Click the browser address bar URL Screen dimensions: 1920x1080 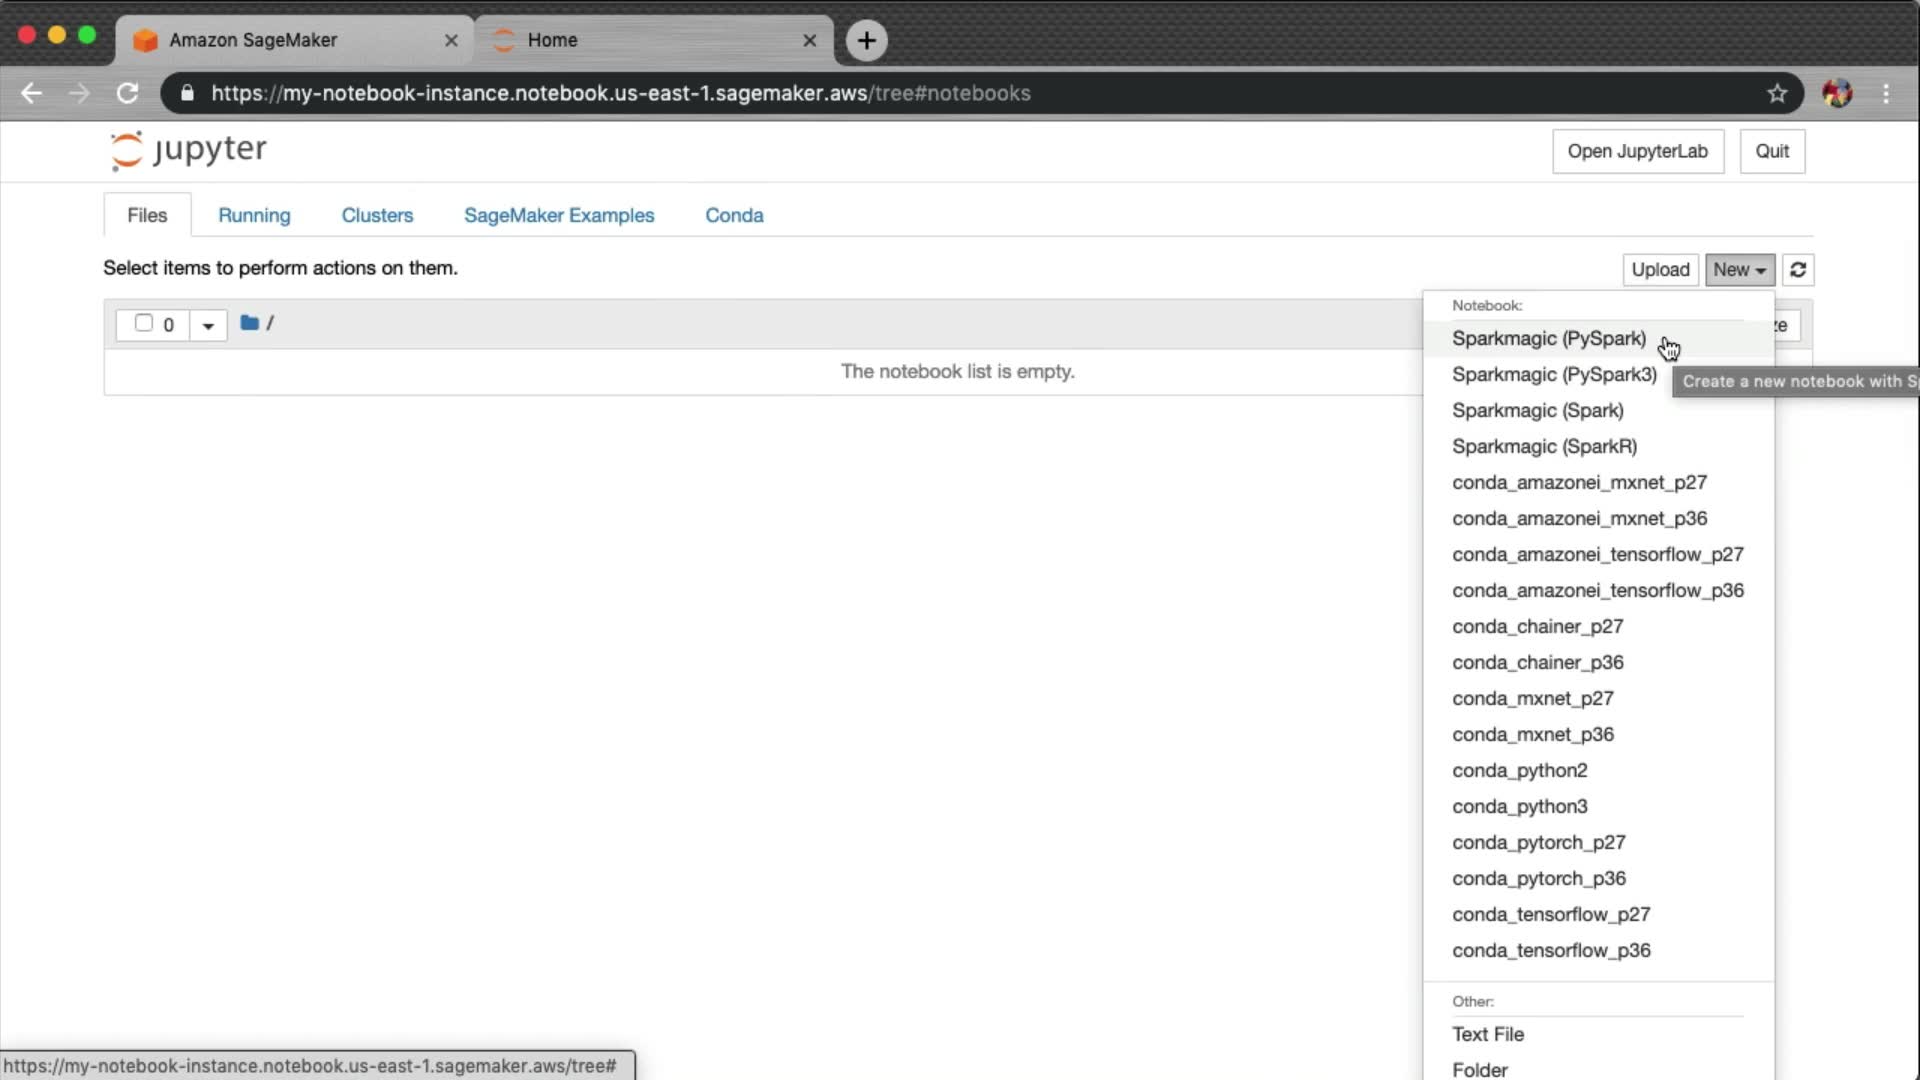(620, 93)
